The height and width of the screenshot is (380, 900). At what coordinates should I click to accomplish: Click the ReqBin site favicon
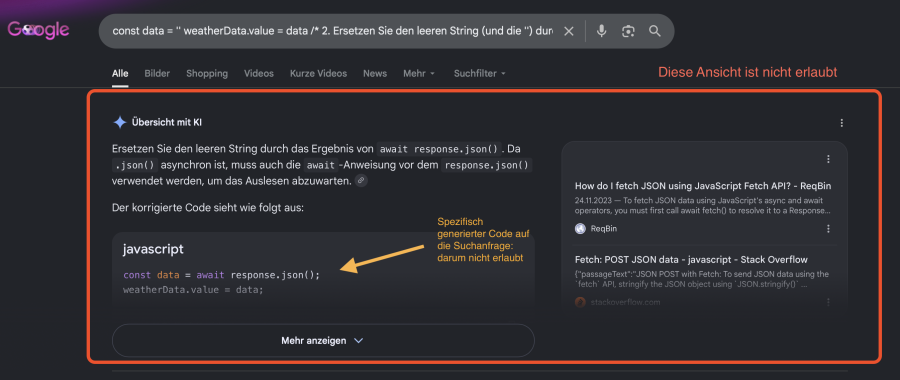580,228
